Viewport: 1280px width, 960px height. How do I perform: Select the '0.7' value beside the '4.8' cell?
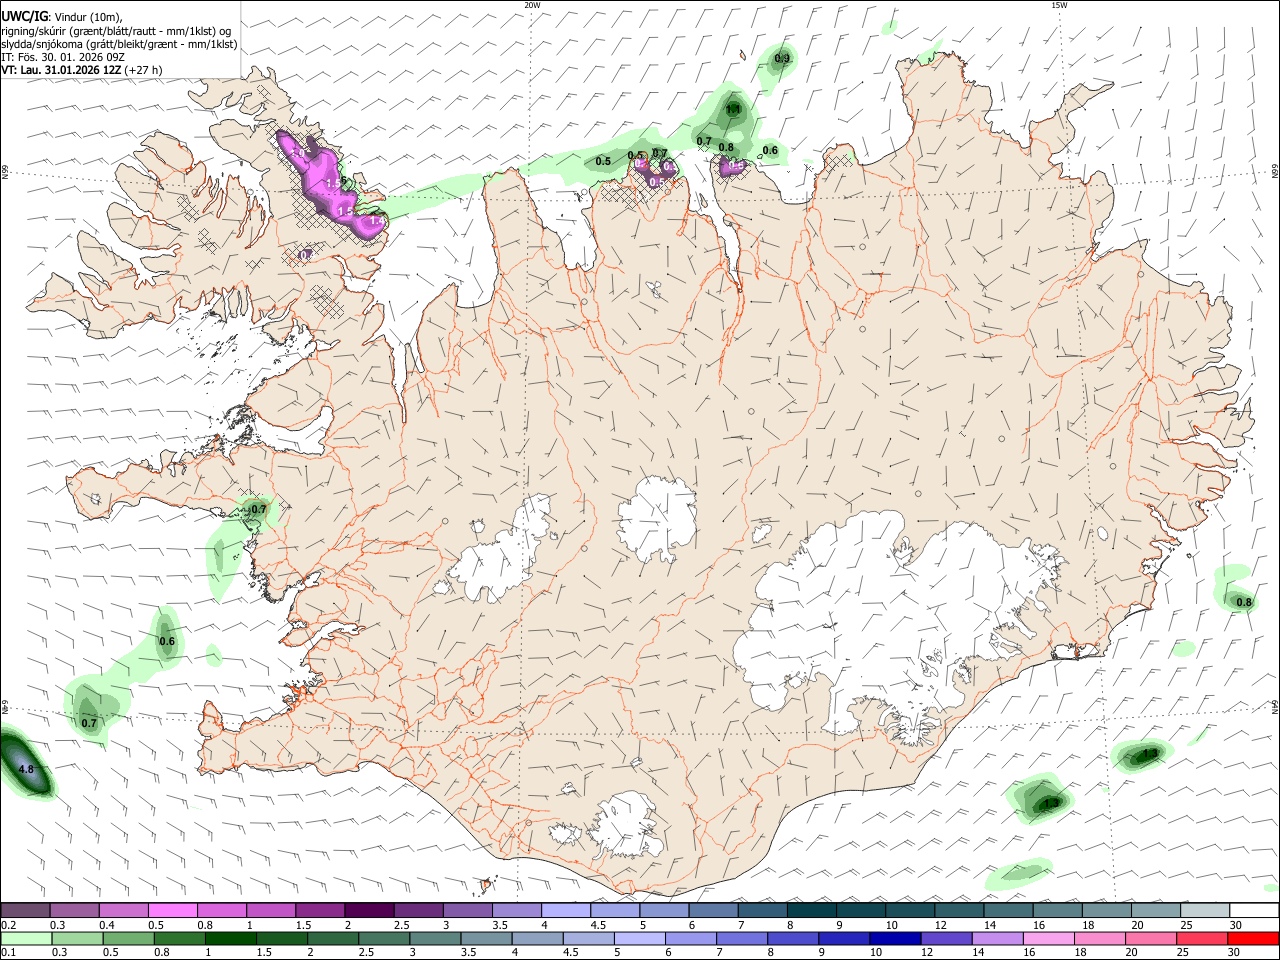tap(89, 723)
